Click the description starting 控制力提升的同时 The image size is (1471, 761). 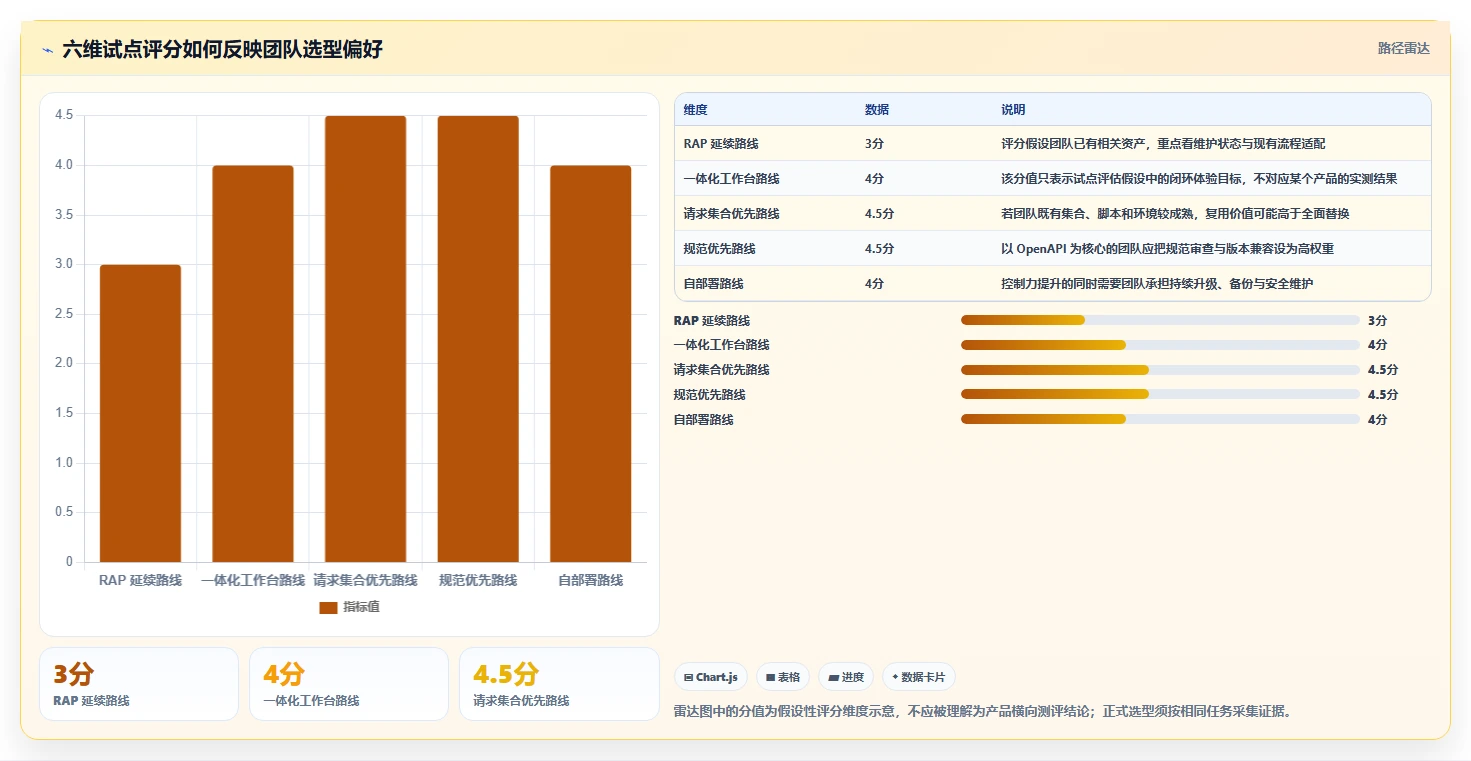1157,284
